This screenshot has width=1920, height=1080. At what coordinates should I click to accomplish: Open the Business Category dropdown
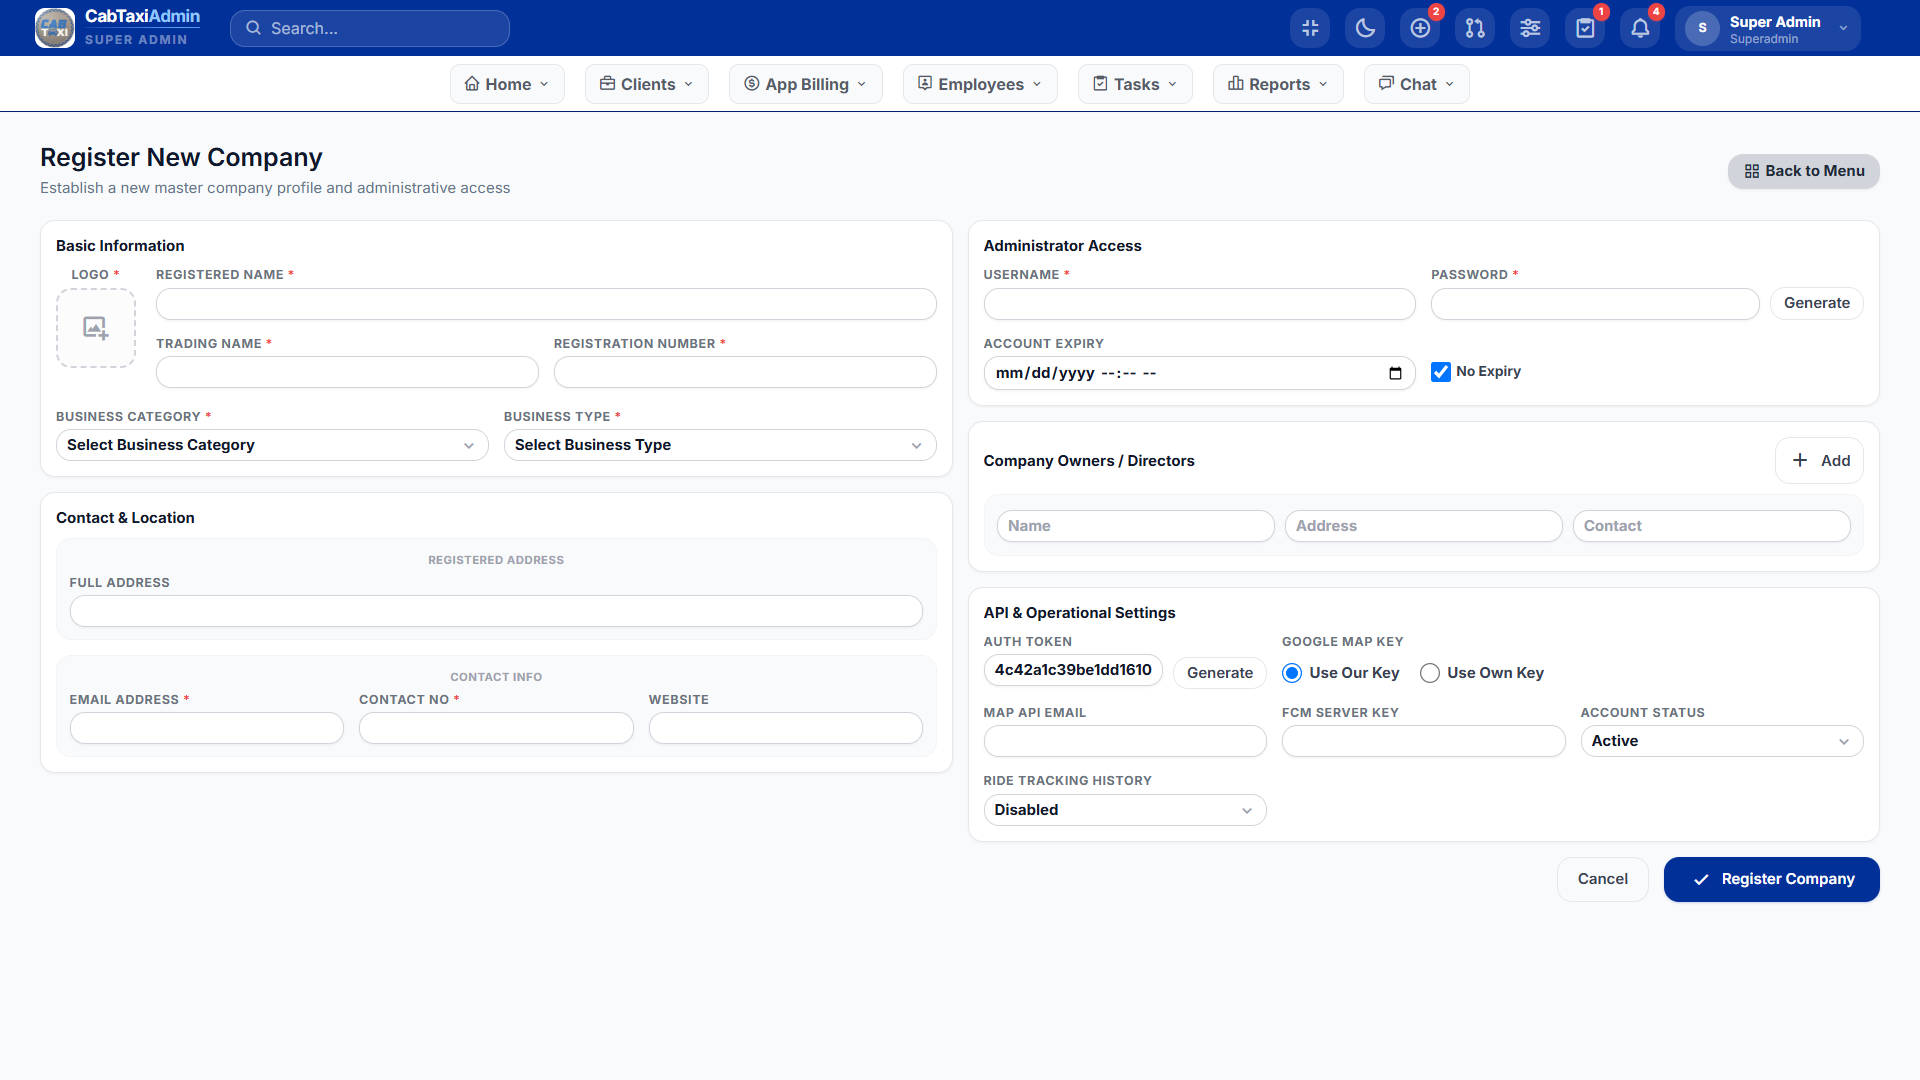click(272, 445)
